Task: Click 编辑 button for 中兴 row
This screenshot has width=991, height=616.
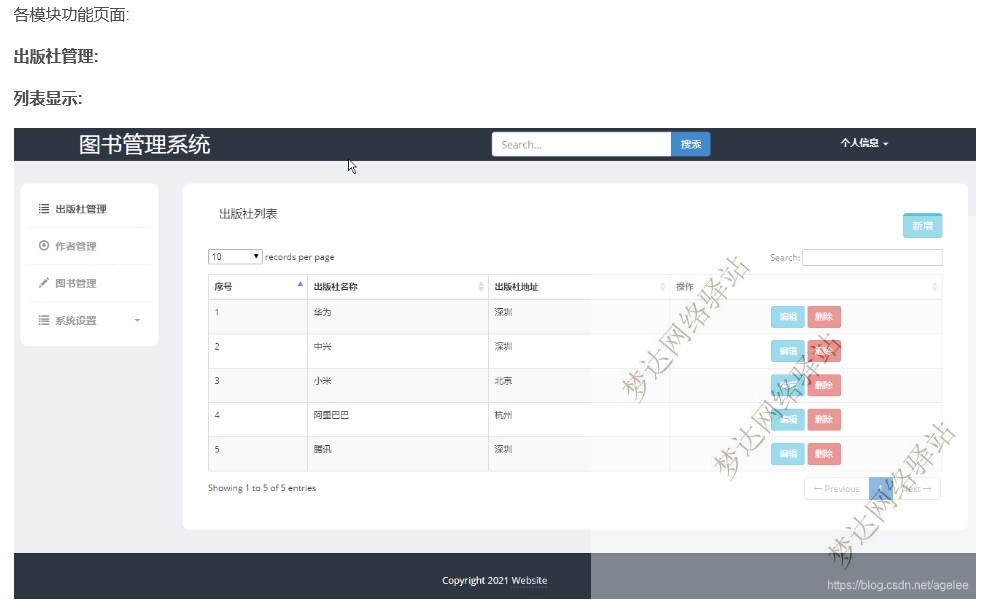Action: pyautogui.click(x=787, y=351)
